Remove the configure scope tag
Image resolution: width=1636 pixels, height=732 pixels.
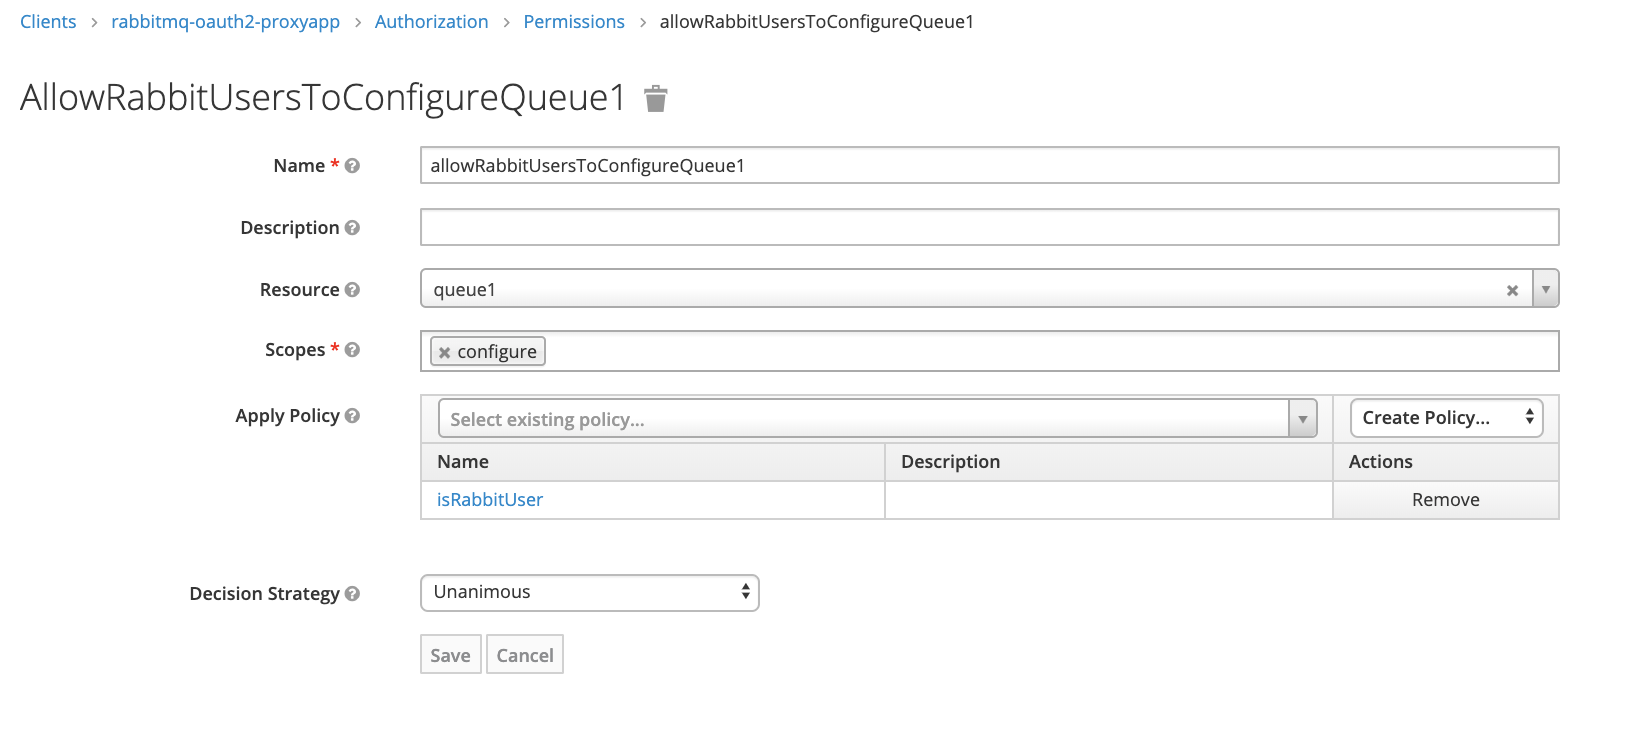(445, 353)
